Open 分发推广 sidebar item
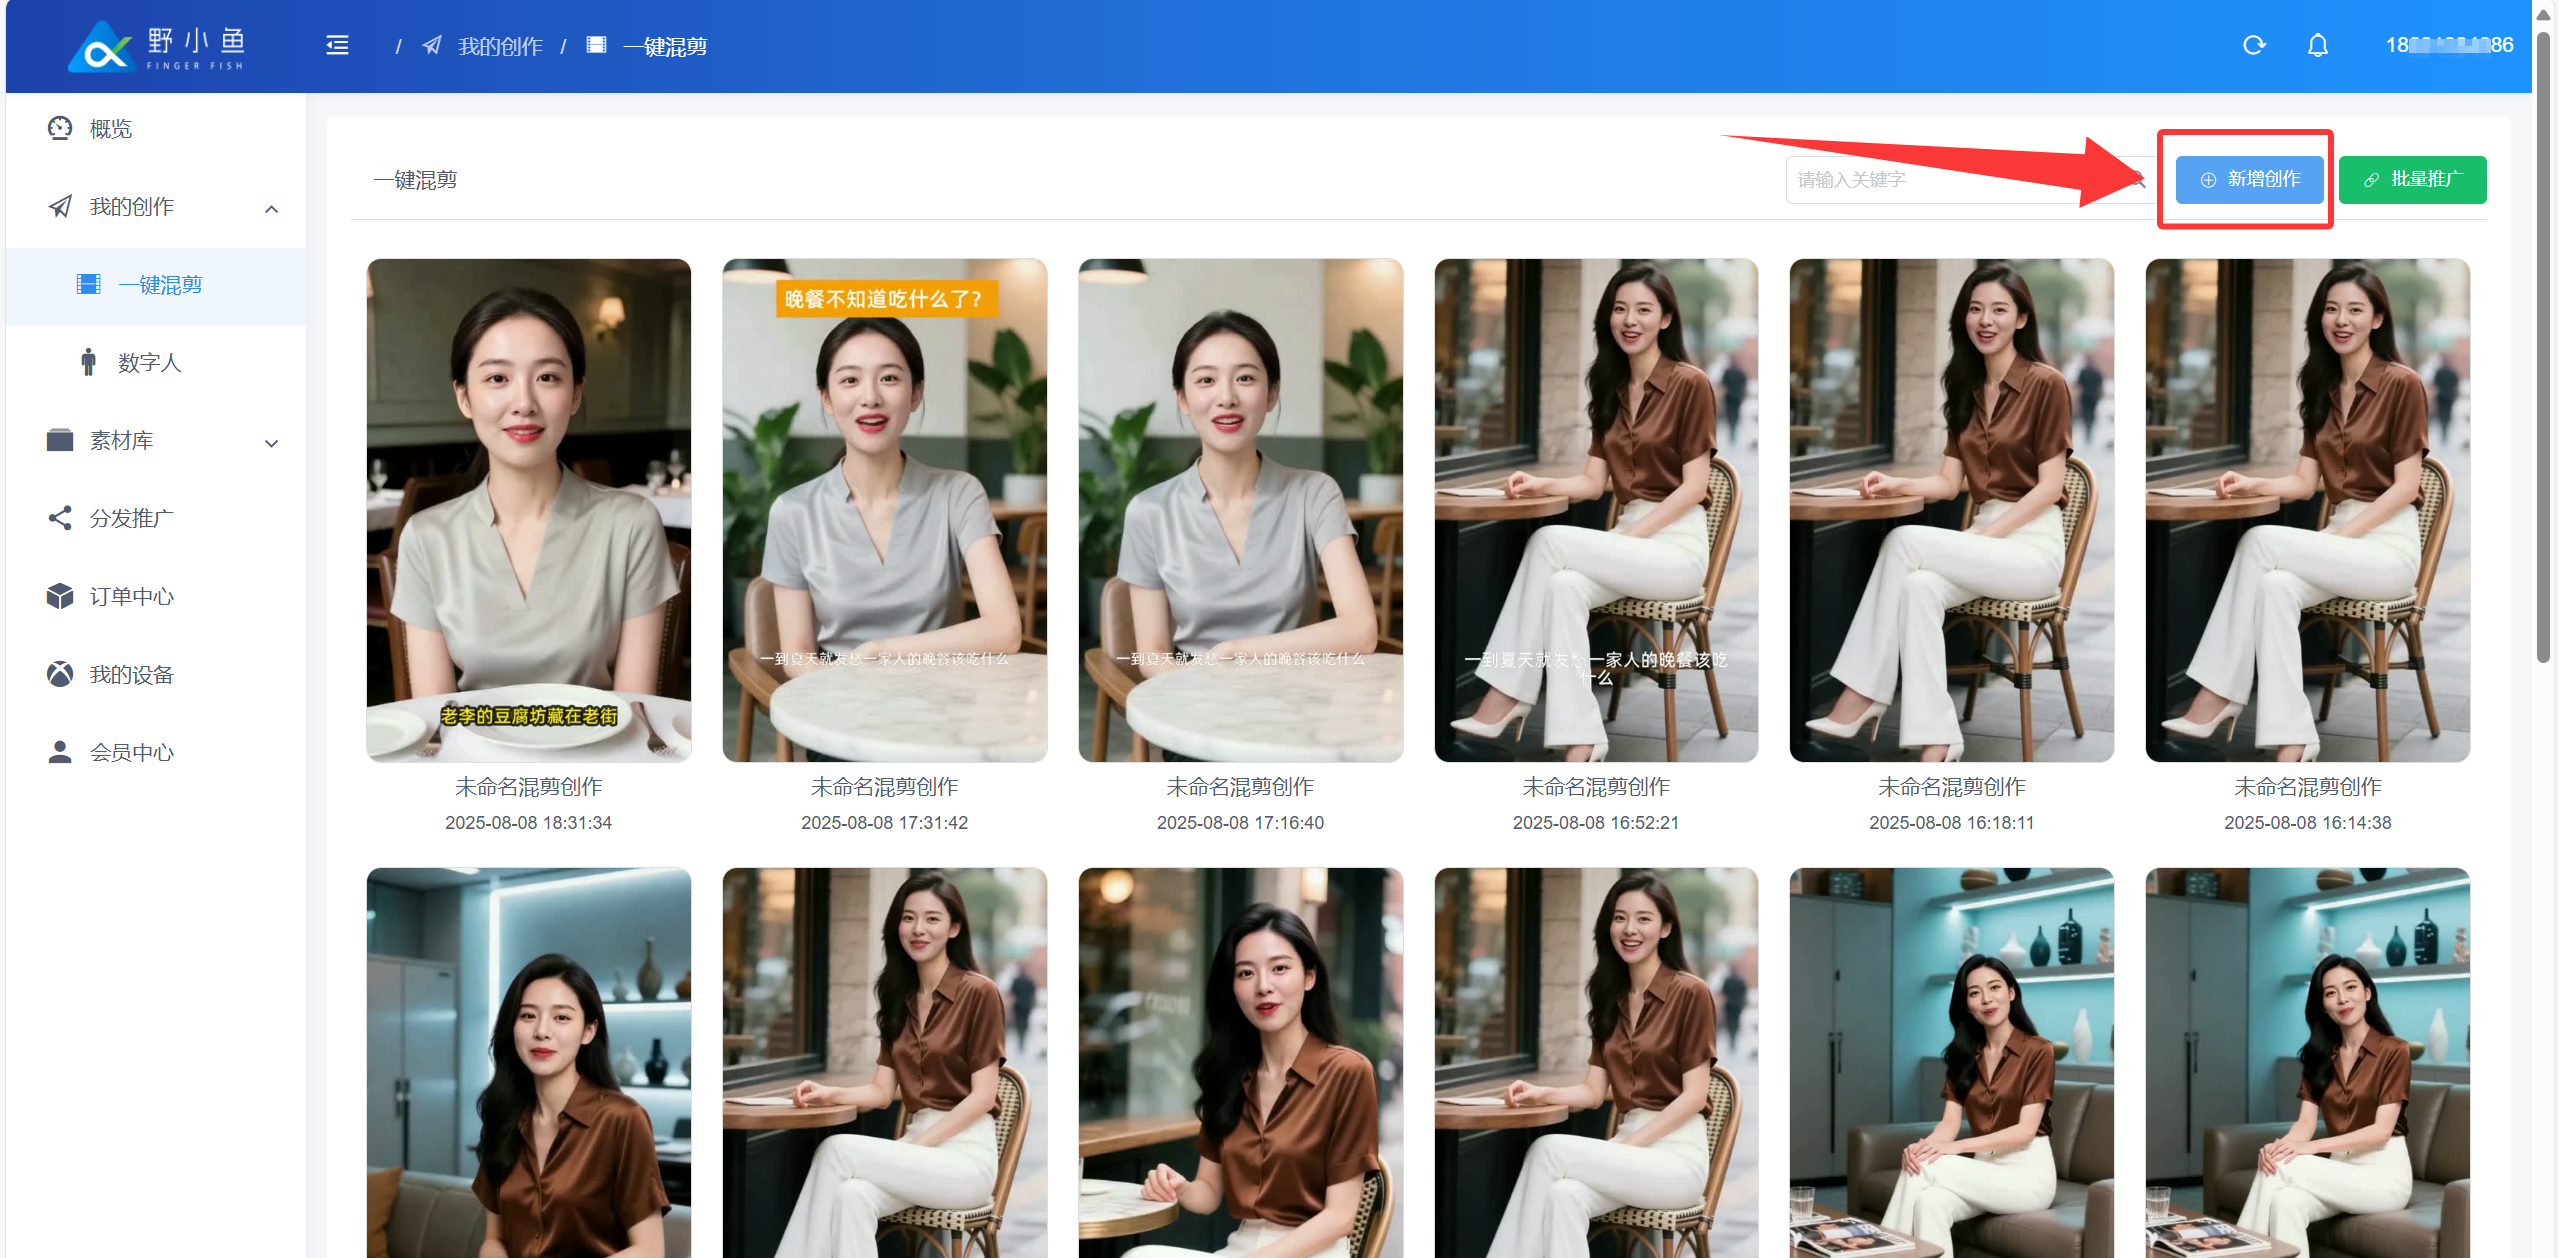 [131, 519]
